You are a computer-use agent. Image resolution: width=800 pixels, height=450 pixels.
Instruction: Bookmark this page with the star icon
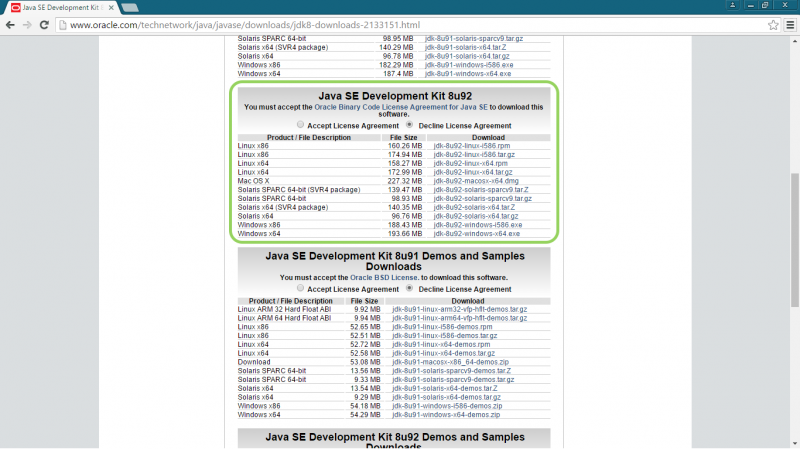772,24
